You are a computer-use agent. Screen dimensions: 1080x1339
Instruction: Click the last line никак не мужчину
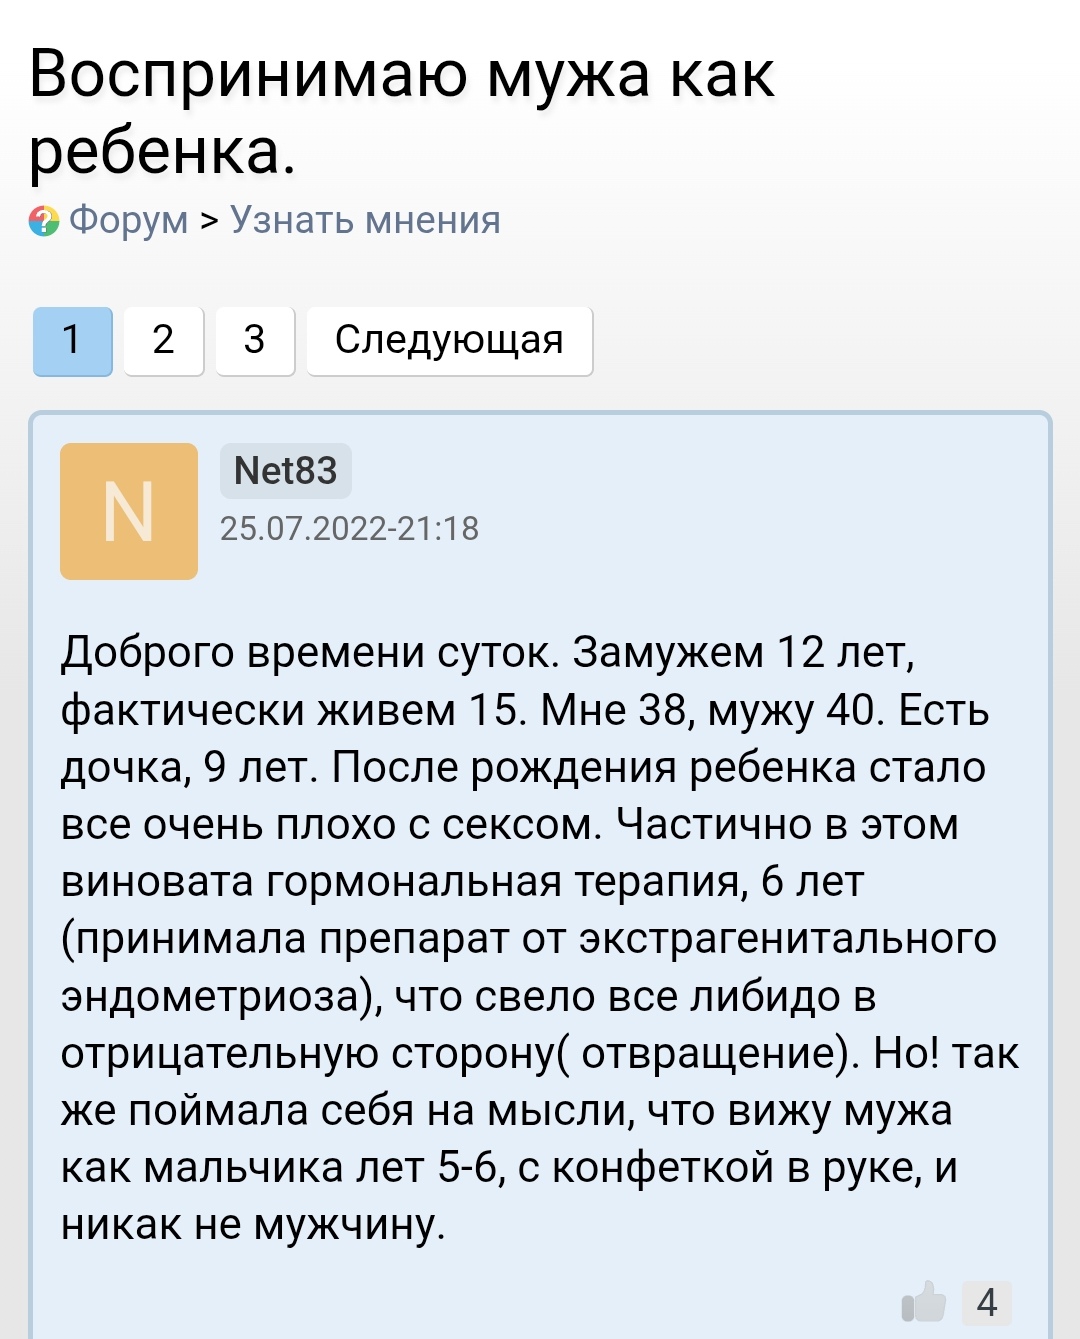point(253,1225)
